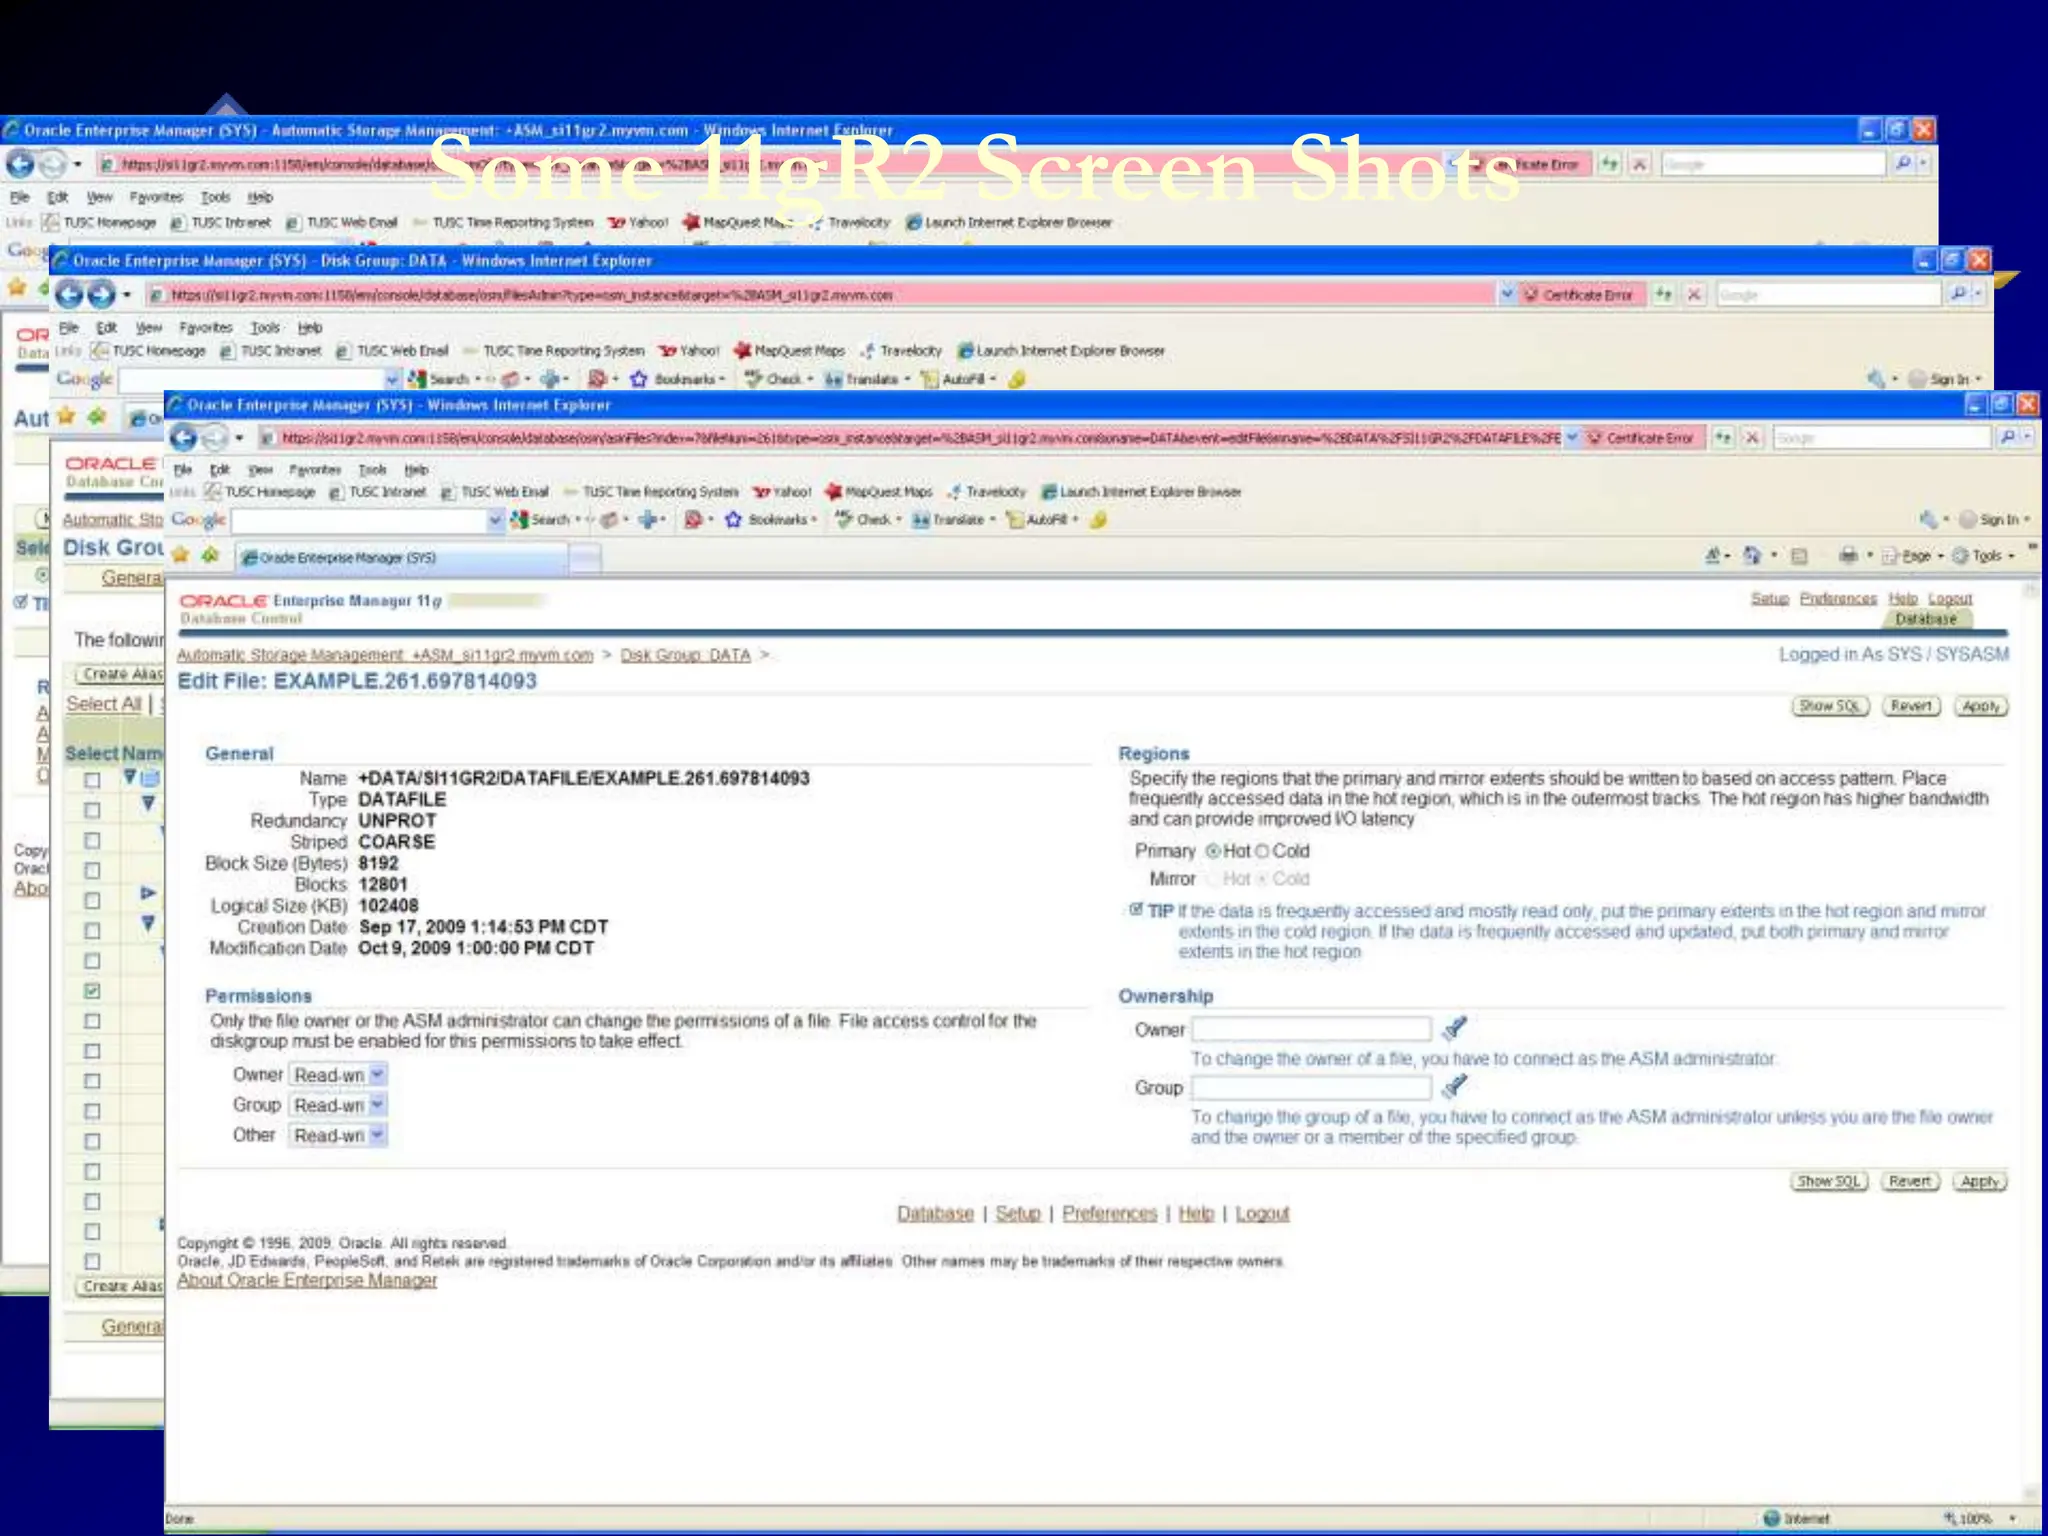Click the search magnifier icon in front window
Screen dimensions: 2048x1536
click(x=2007, y=437)
